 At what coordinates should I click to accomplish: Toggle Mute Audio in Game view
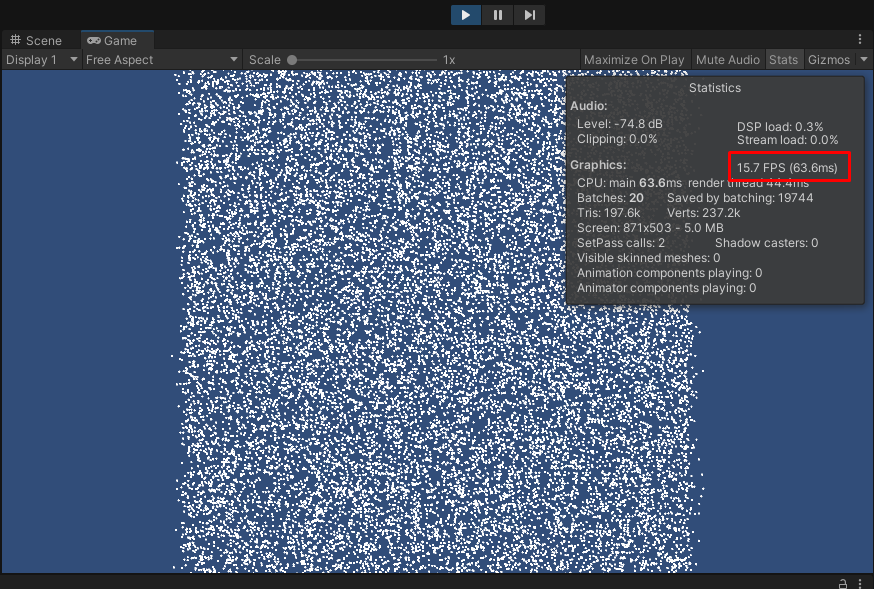tap(727, 60)
